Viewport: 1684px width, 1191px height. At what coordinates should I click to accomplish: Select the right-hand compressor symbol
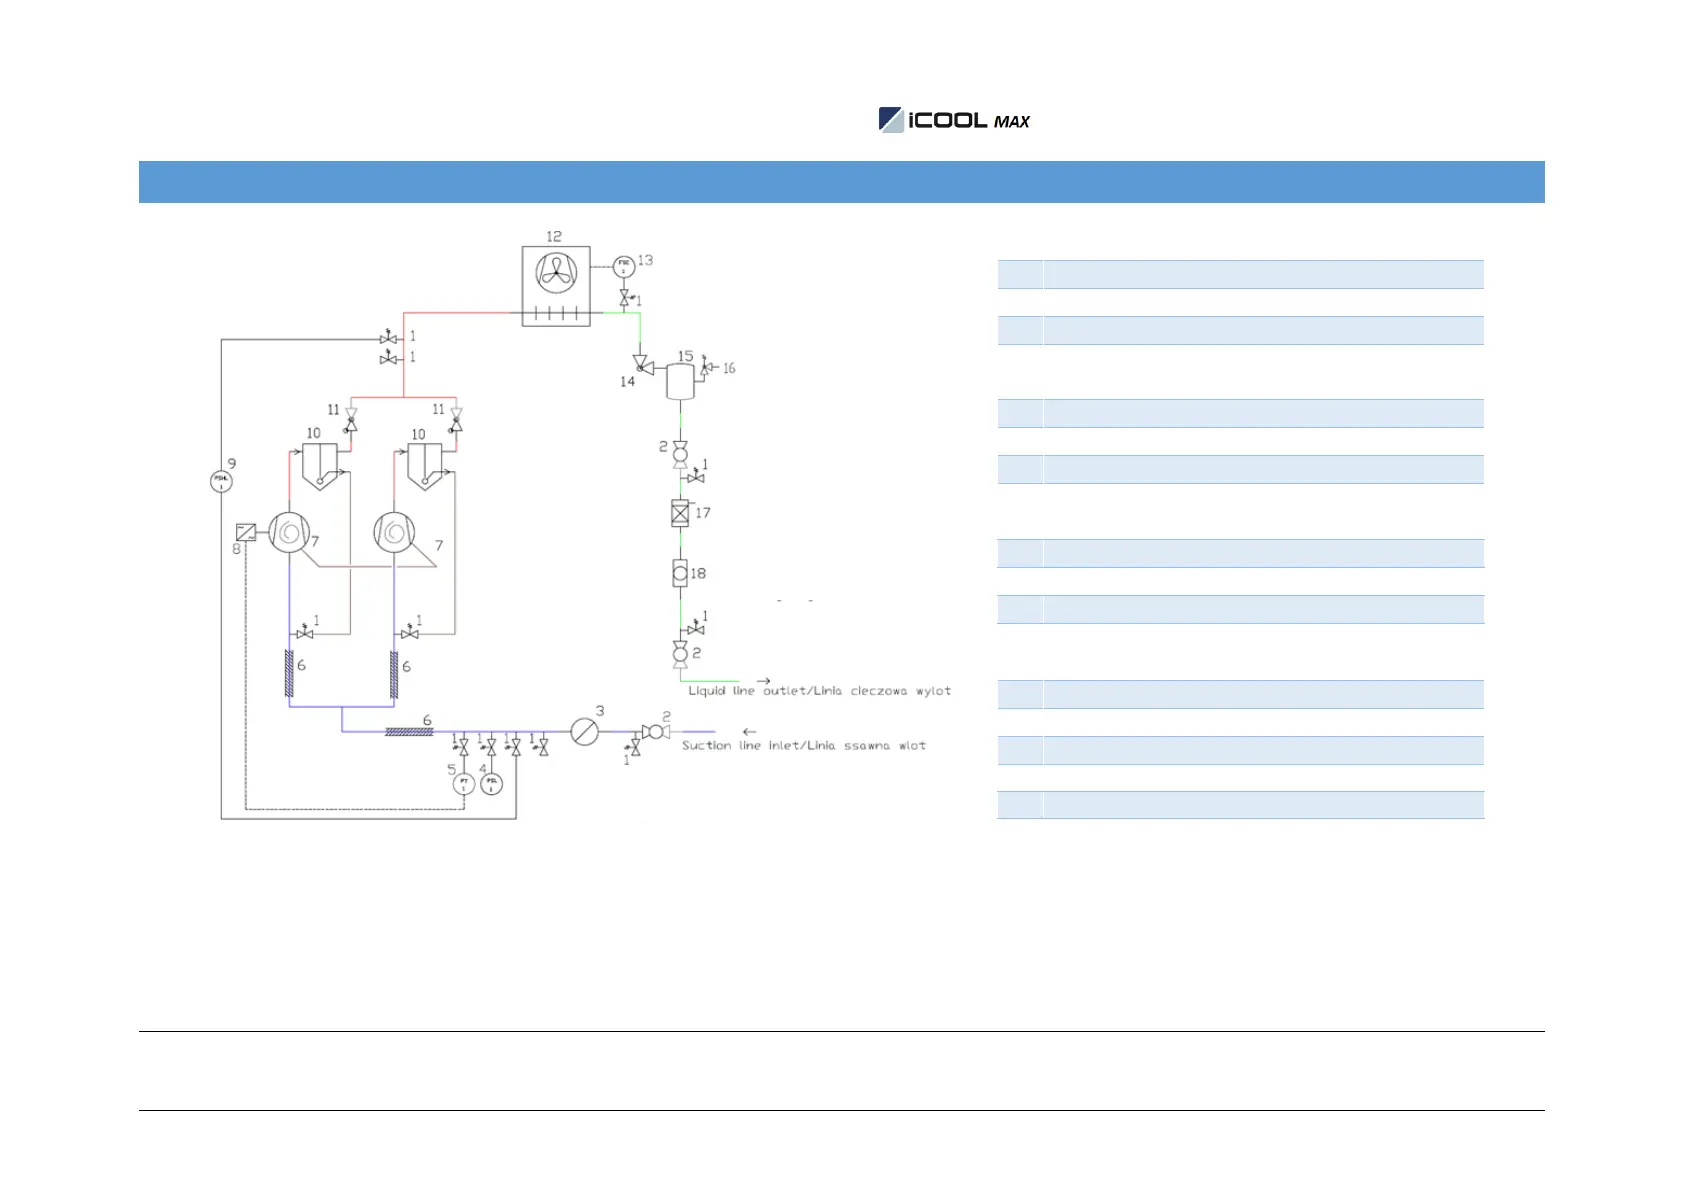click(394, 532)
